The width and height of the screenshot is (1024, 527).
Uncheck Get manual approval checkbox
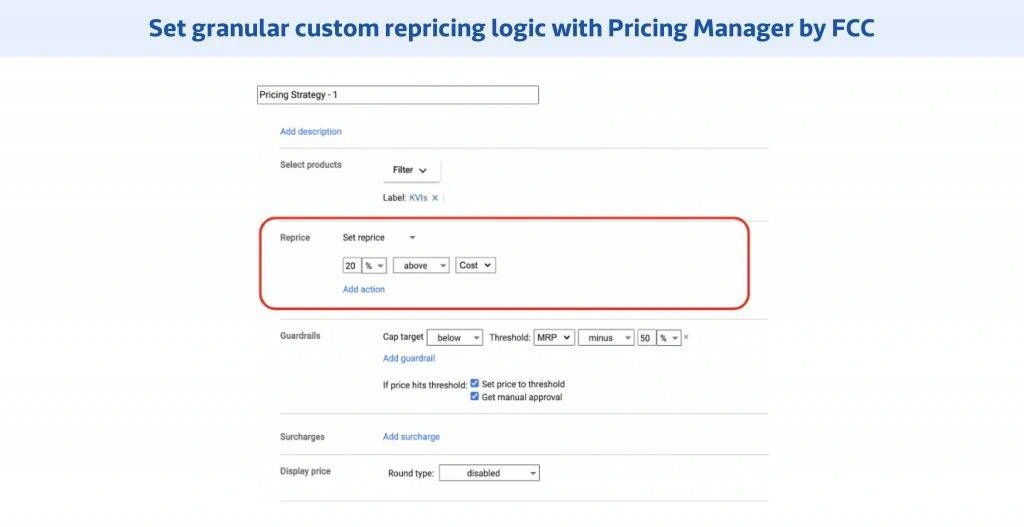point(475,397)
